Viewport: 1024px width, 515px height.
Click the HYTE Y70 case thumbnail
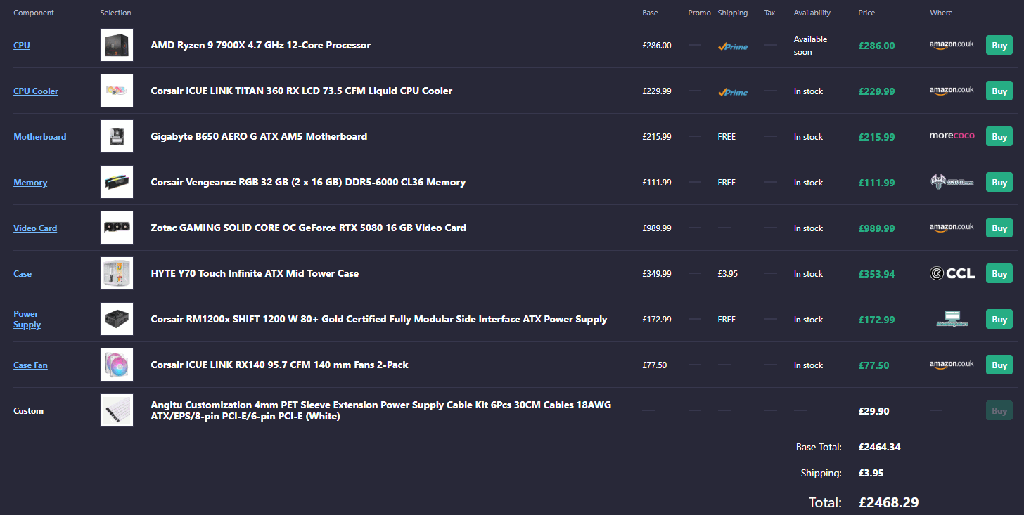coord(117,273)
